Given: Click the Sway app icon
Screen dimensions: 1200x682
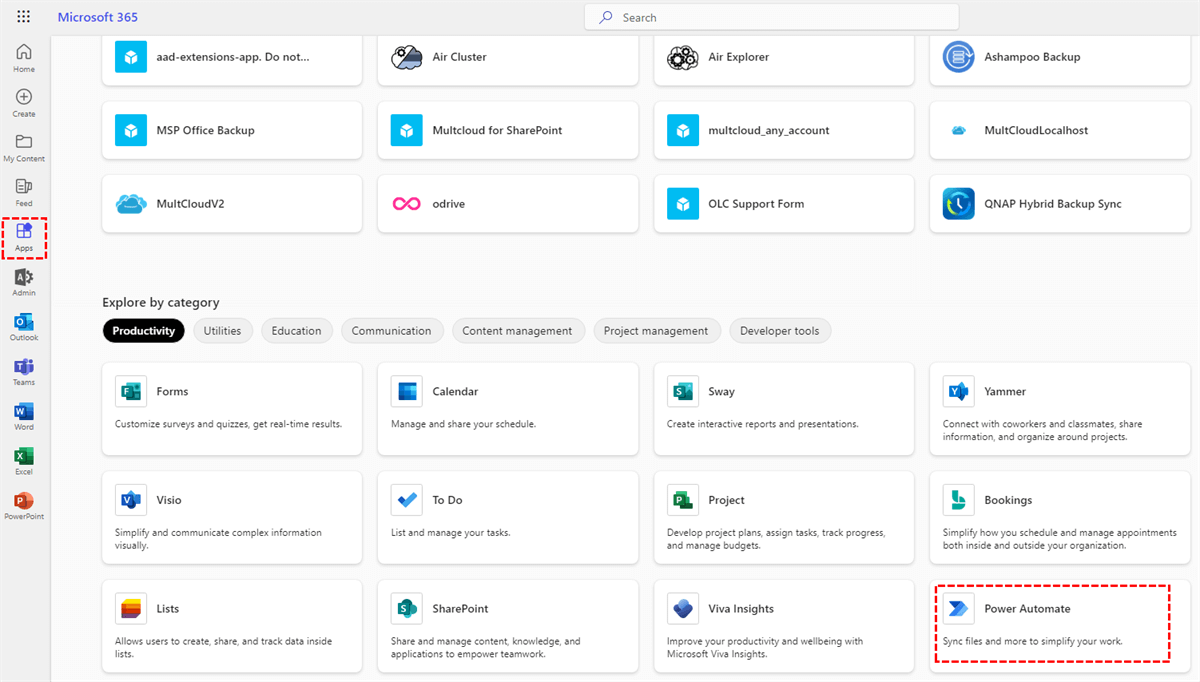Looking at the screenshot, I should [683, 392].
